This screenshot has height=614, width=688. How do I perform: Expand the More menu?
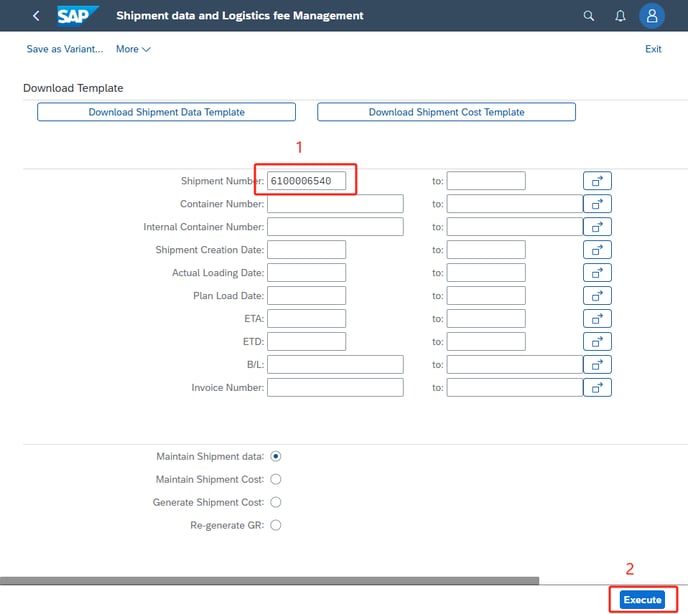pos(133,49)
